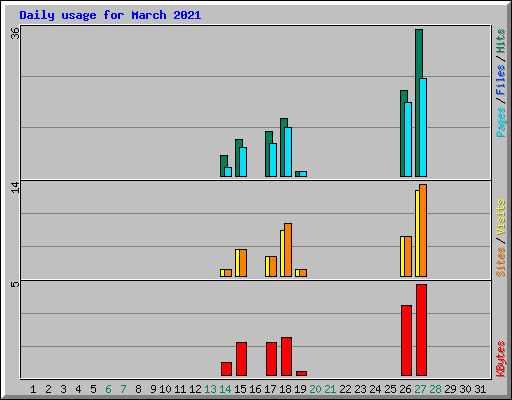Select the red KBytes bar for day 27
512x400 pixels.
click(x=421, y=330)
